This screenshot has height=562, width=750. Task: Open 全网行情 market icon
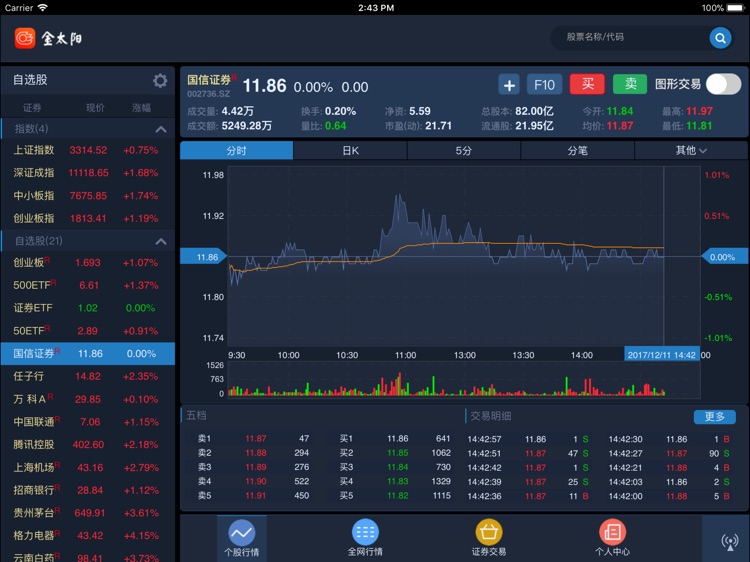click(365, 533)
